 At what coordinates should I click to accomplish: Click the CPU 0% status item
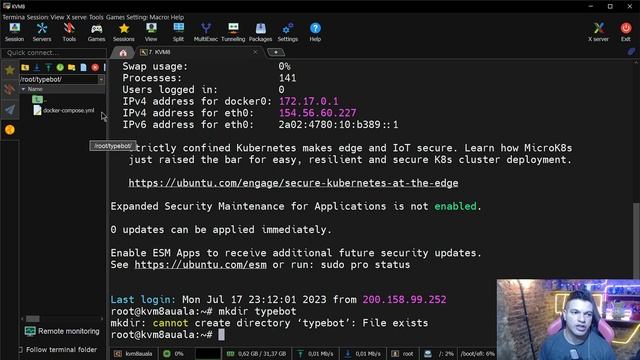pos(174,353)
